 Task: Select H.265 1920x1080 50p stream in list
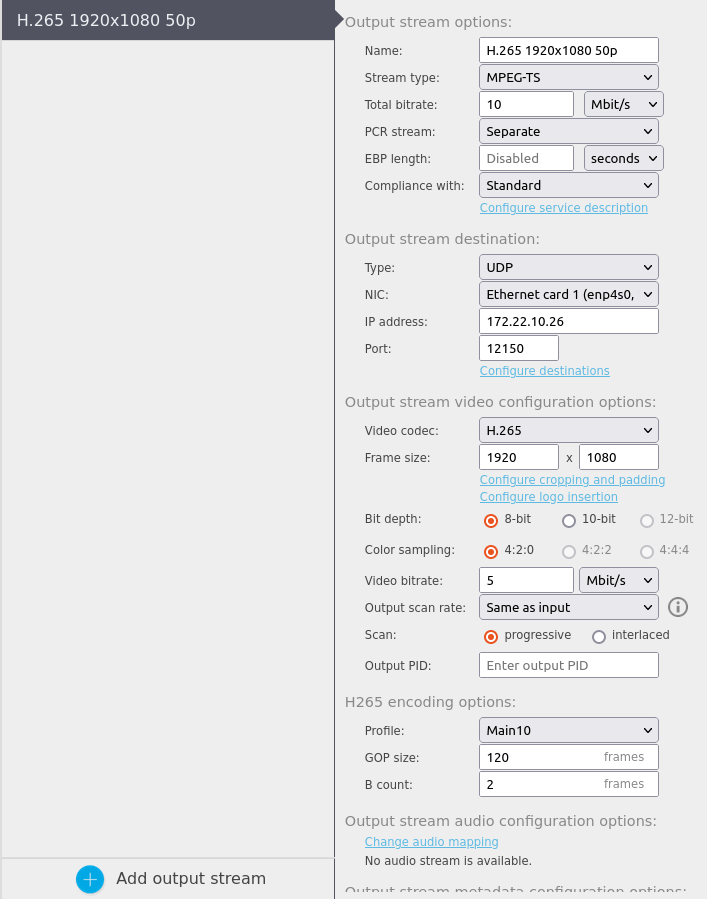[168, 20]
